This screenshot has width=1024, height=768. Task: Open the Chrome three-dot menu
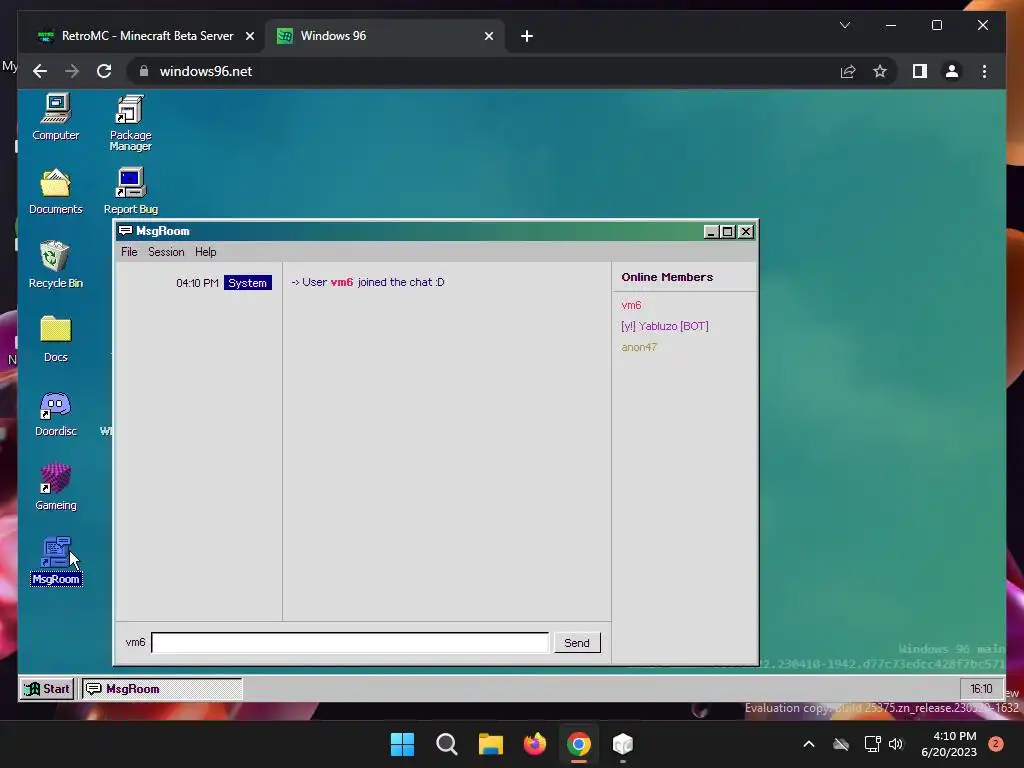(984, 71)
